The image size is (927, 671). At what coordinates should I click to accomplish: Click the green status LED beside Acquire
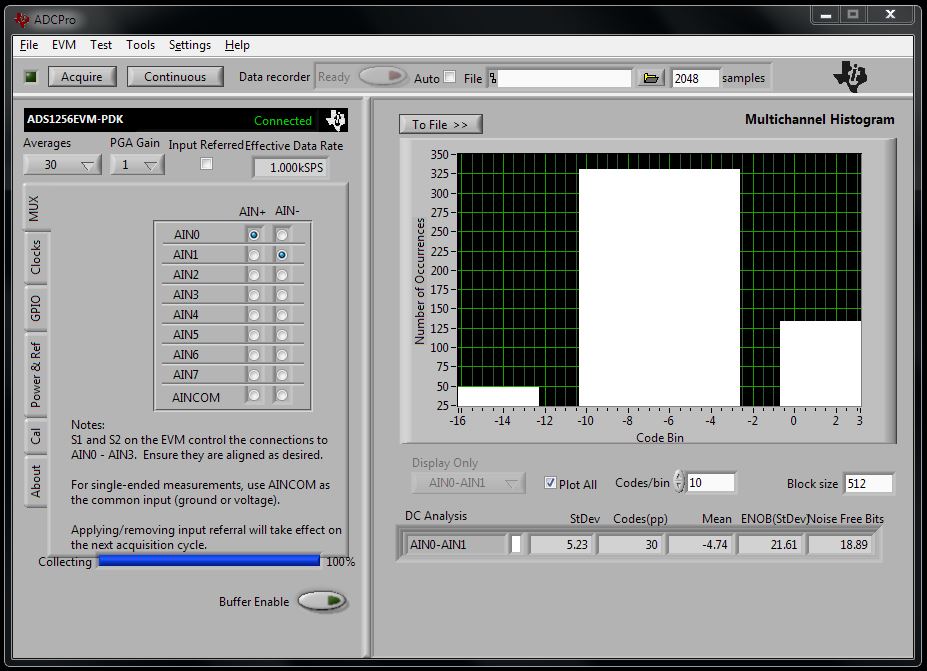coord(31,77)
